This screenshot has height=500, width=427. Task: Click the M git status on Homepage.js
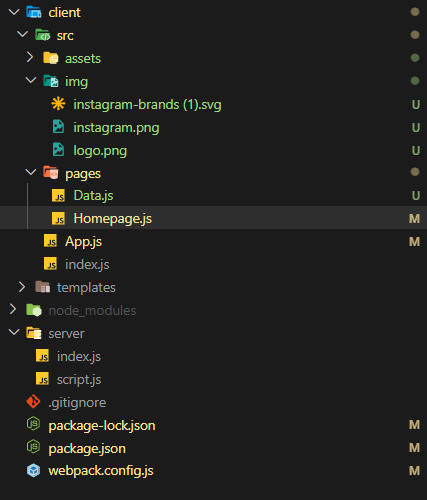click(x=414, y=219)
